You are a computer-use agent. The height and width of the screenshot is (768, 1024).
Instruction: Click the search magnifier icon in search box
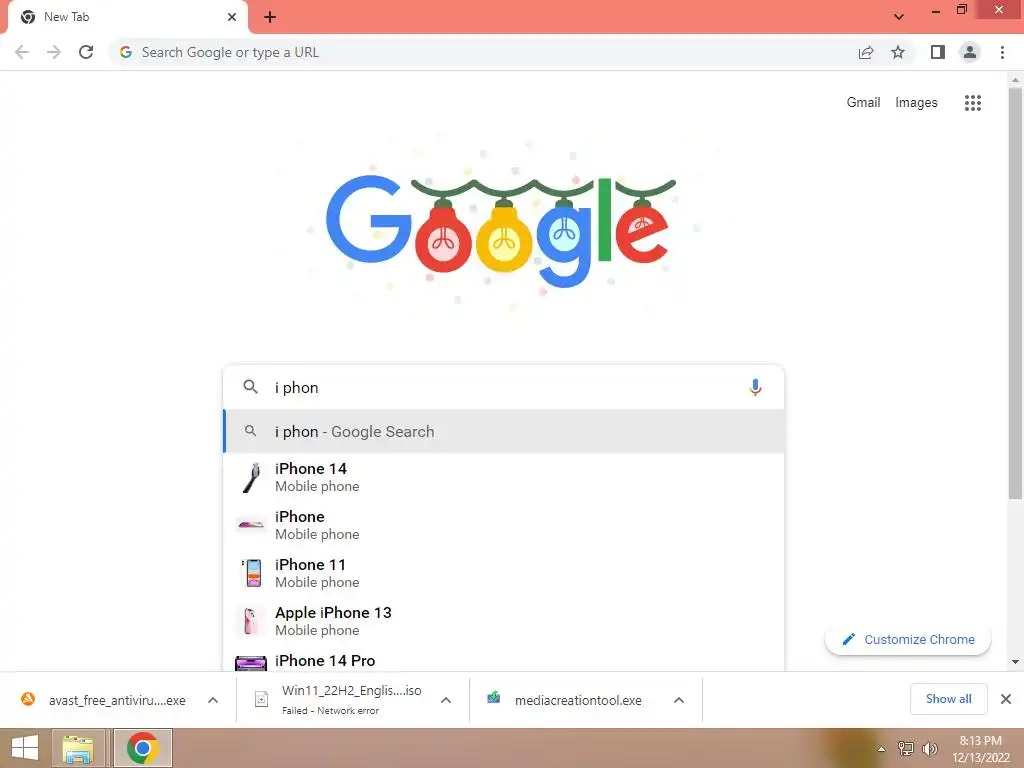point(250,387)
